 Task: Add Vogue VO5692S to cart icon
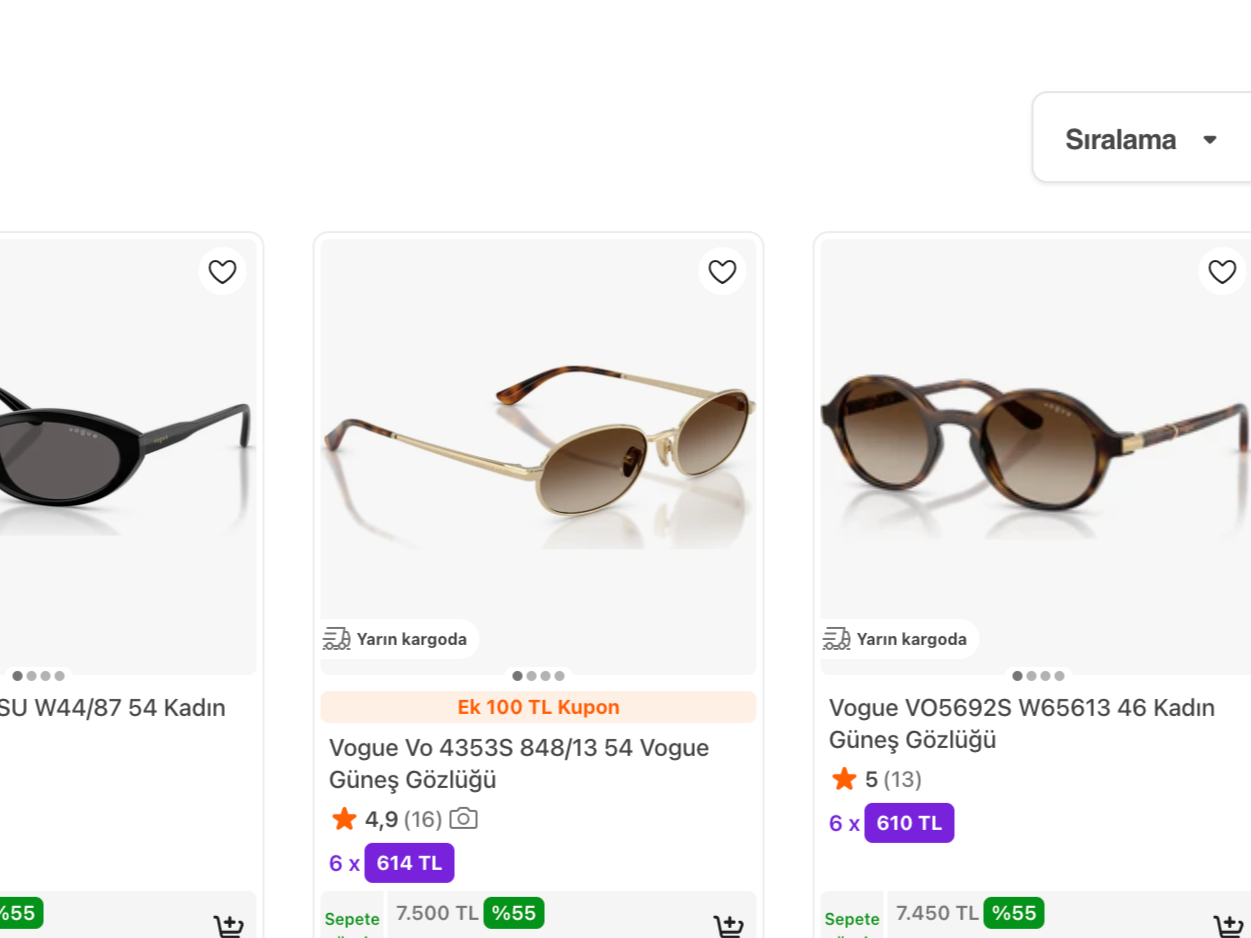pyautogui.click(x=1229, y=927)
